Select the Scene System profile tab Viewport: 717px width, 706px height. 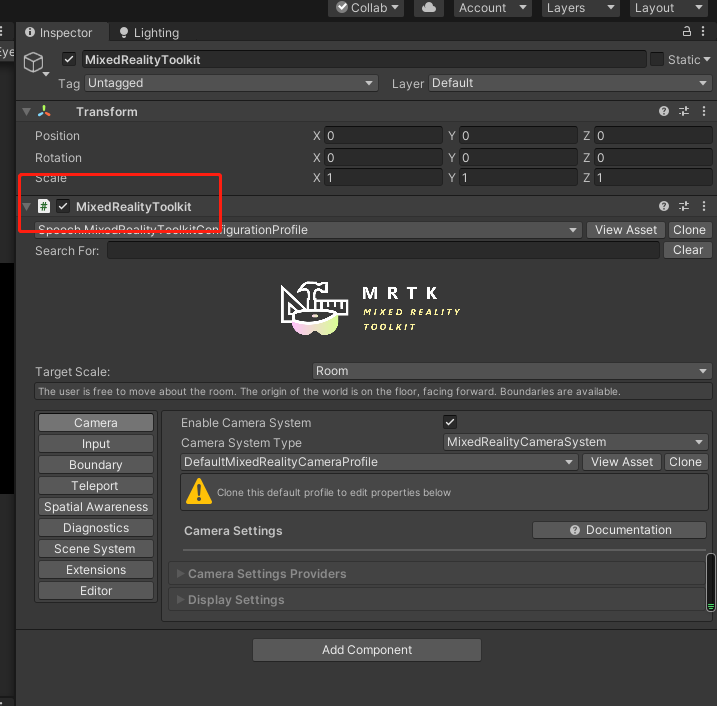click(x=96, y=549)
